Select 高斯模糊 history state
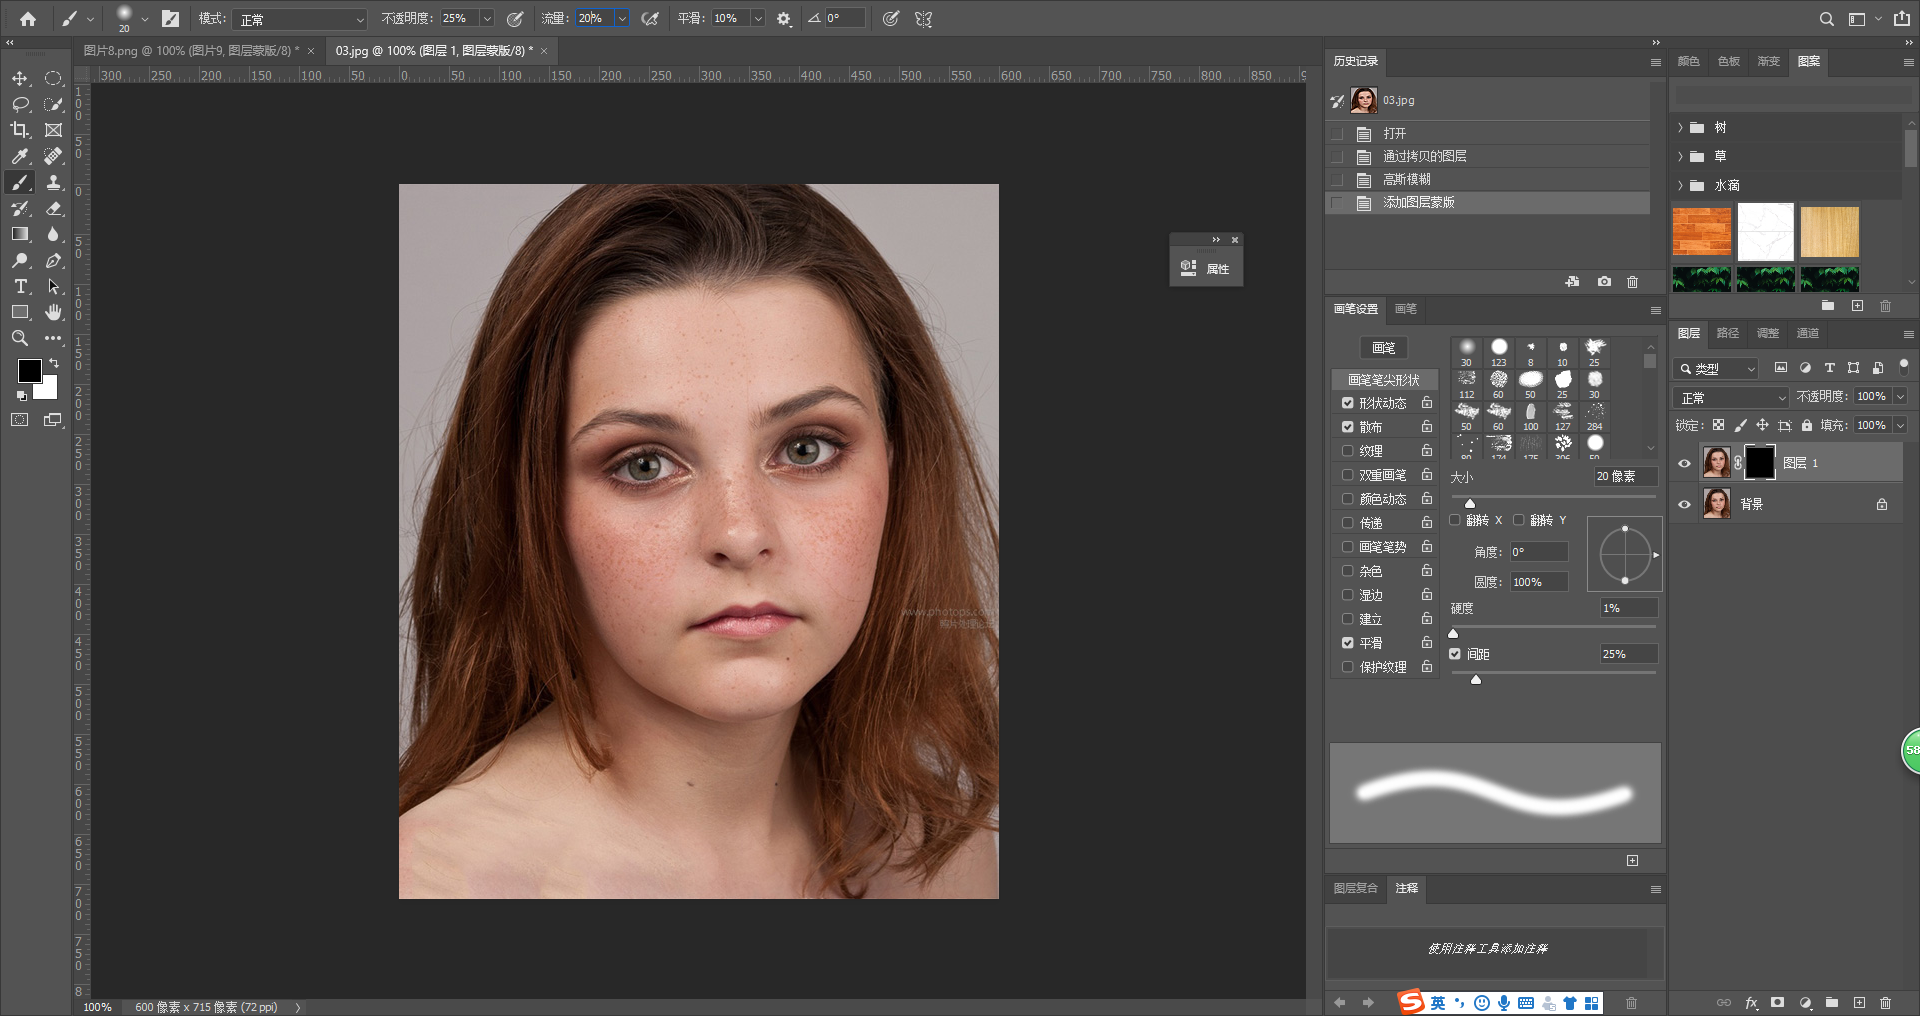The width and height of the screenshot is (1920, 1016). click(x=1406, y=179)
